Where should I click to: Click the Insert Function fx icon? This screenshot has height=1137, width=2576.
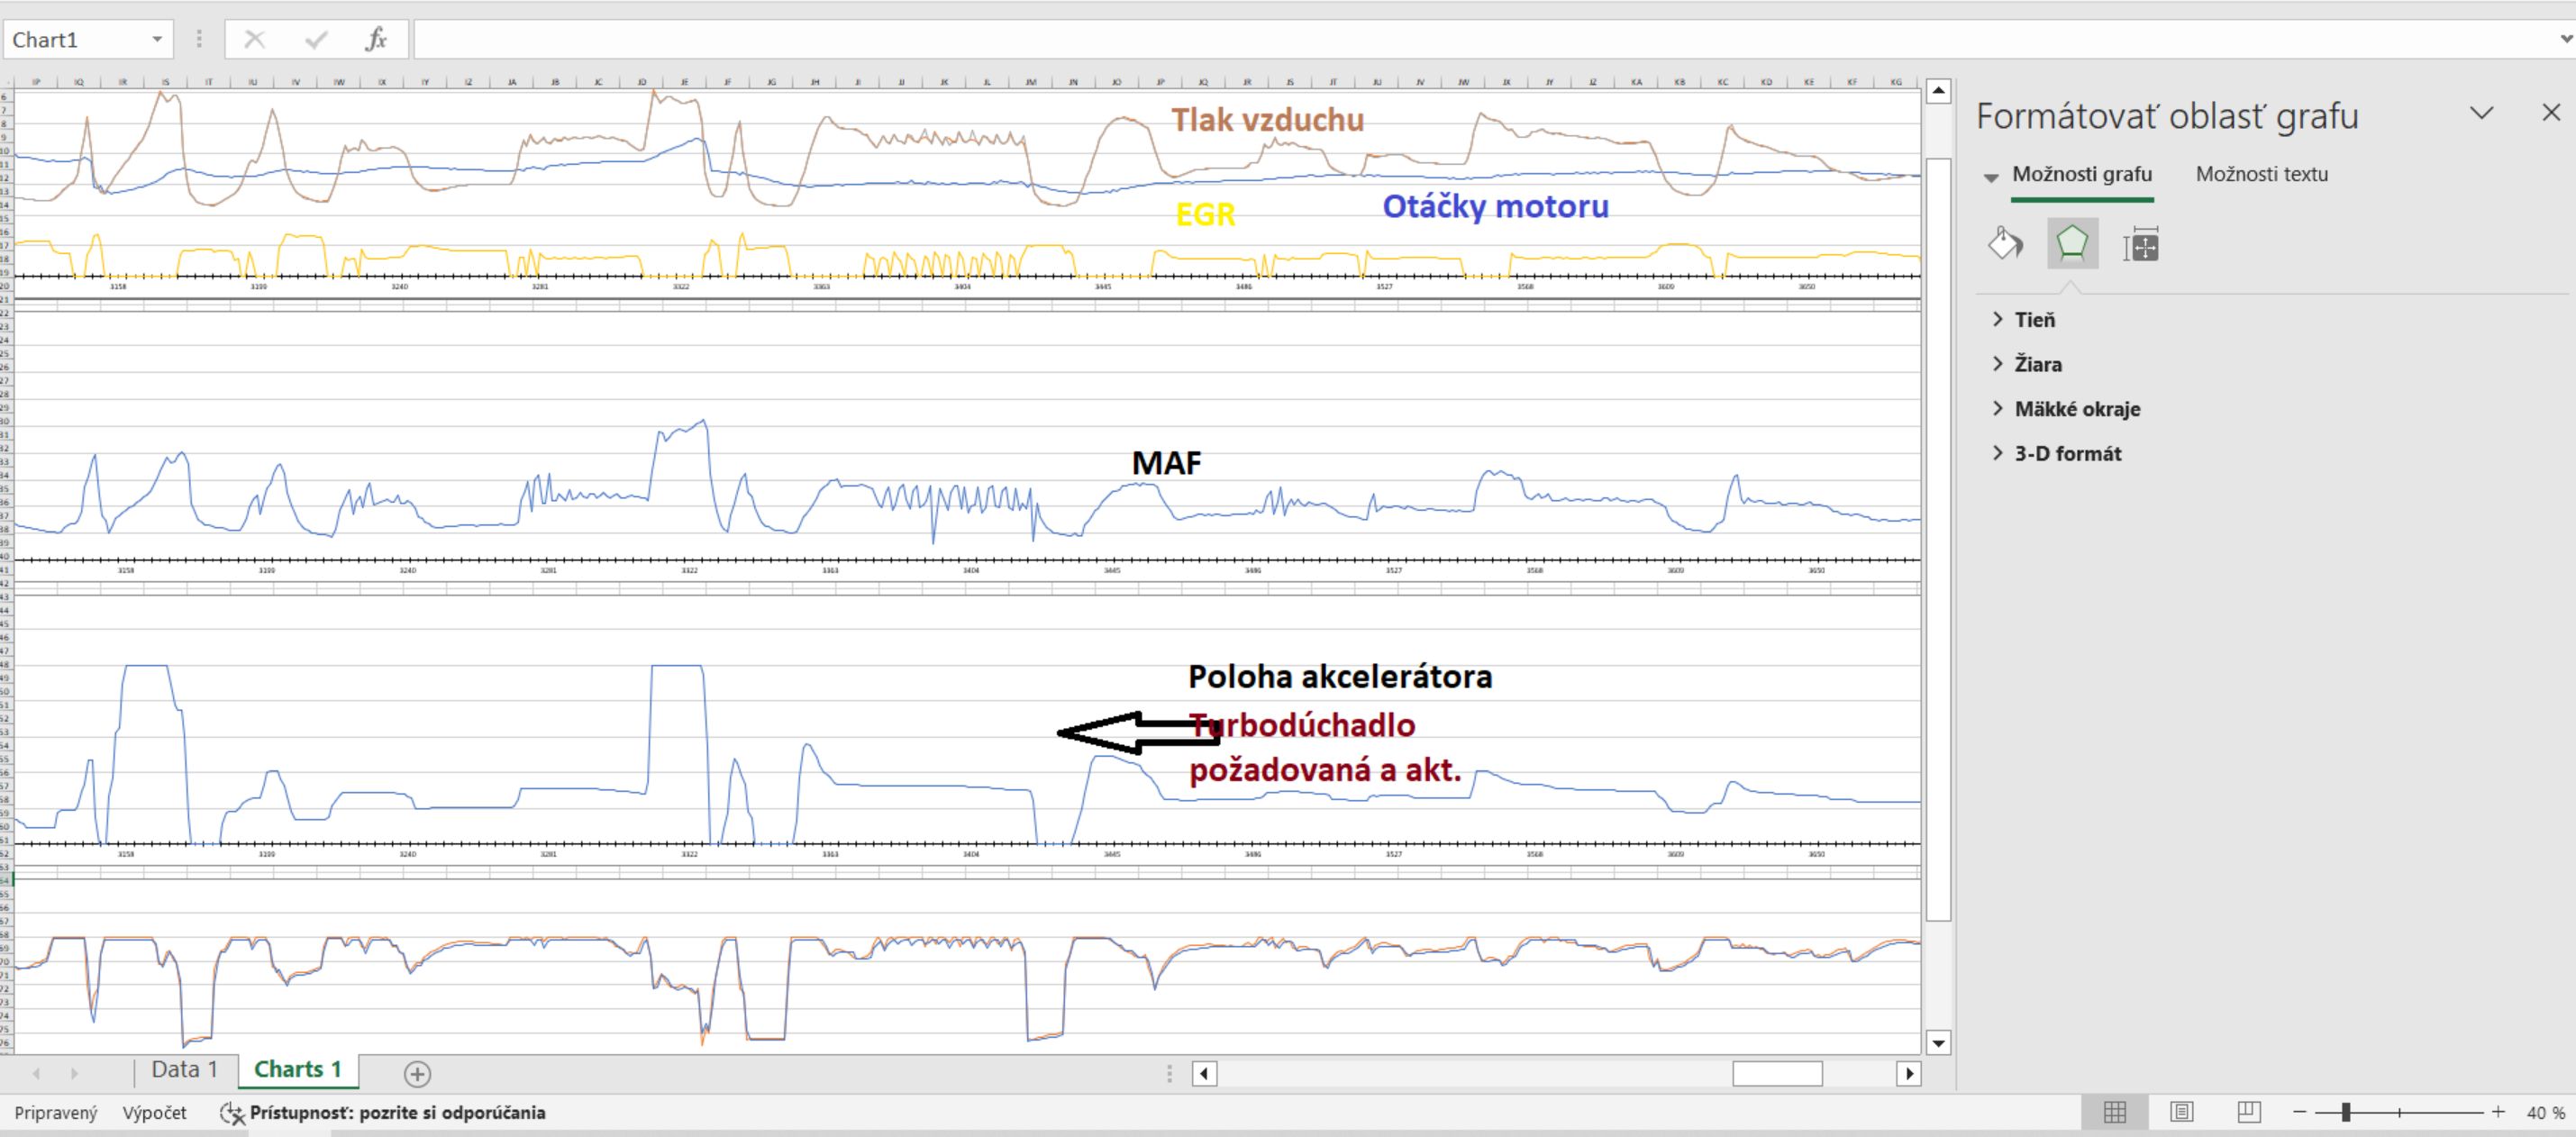[x=376, y=40]
